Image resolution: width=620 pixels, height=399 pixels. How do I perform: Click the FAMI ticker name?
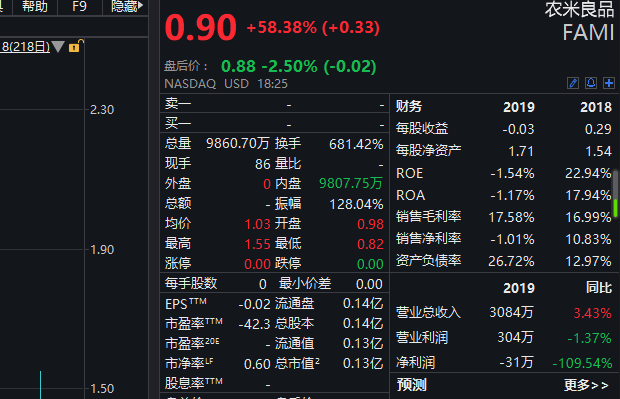point(588,32)
